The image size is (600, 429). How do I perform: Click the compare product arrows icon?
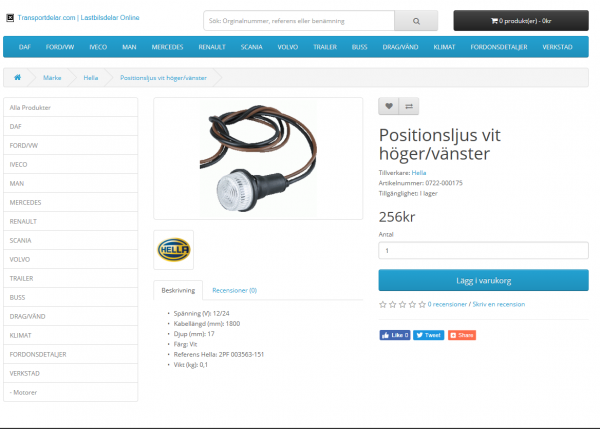coord(409,106)
